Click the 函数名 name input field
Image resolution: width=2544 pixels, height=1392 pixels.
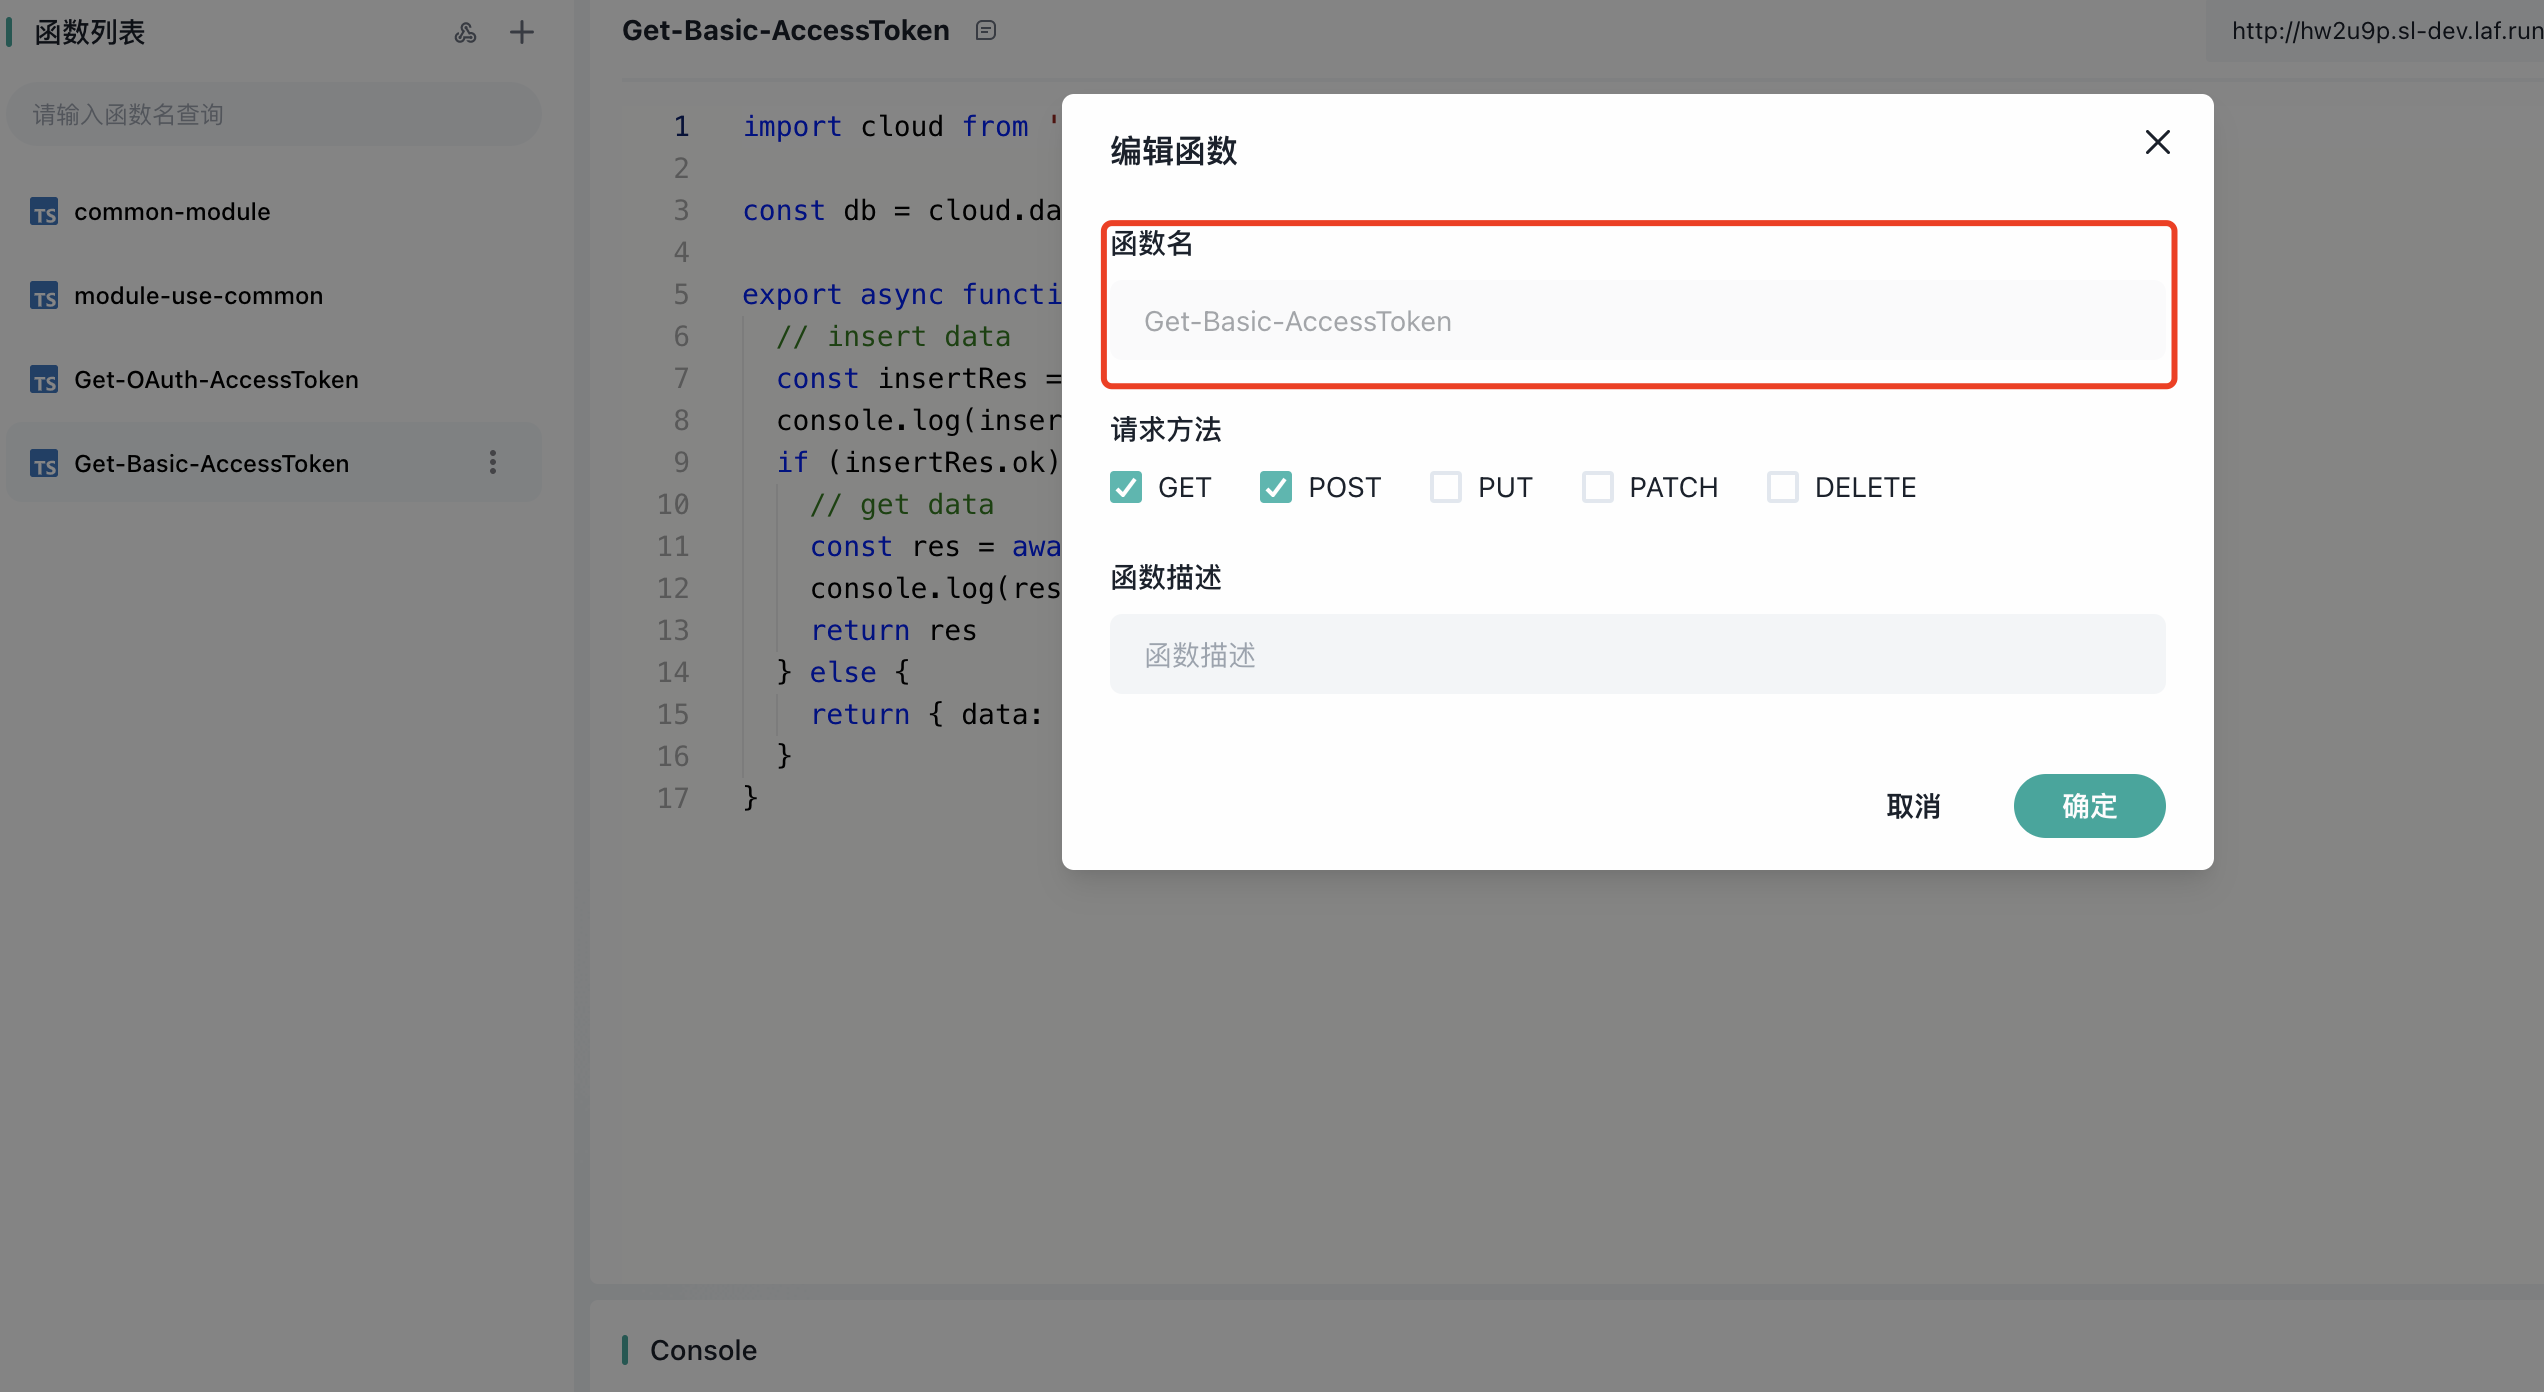pyautogui.click(x=1638, y=320)
